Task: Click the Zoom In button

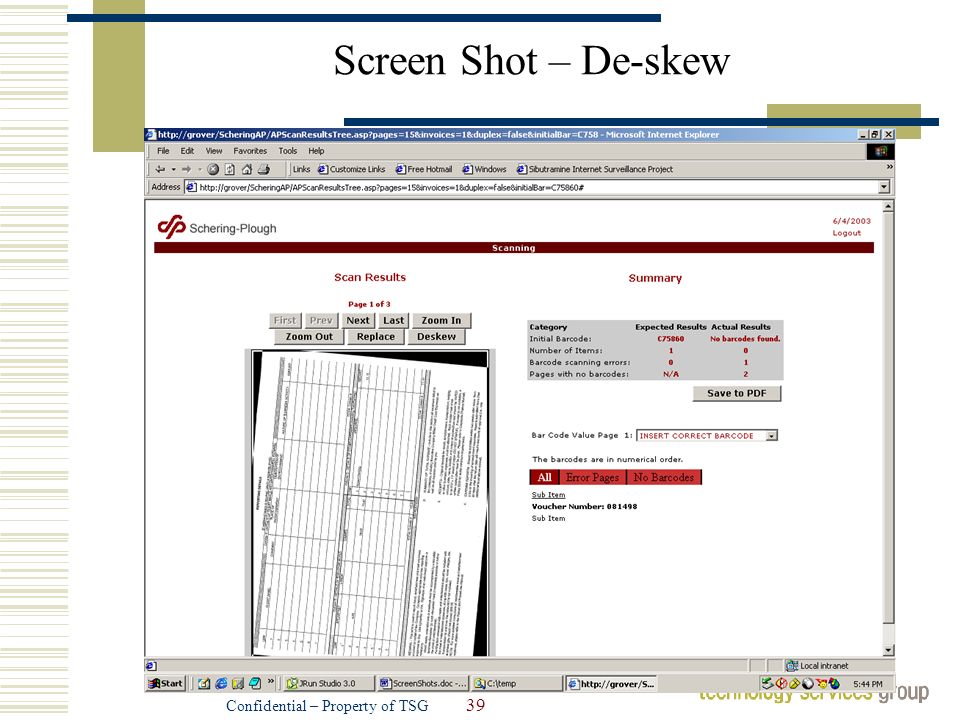Action: [441, 321]
